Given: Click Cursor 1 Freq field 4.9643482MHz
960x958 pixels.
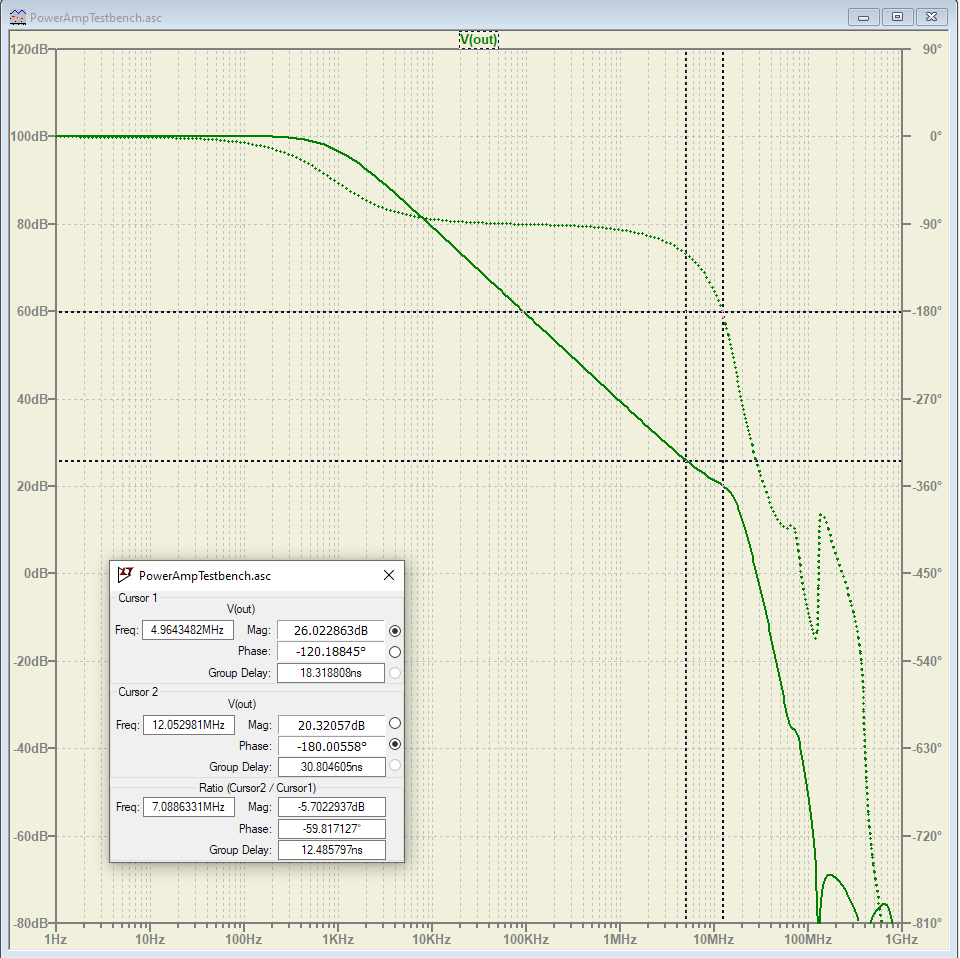Looking at the screenshot, I should [187, 630].
